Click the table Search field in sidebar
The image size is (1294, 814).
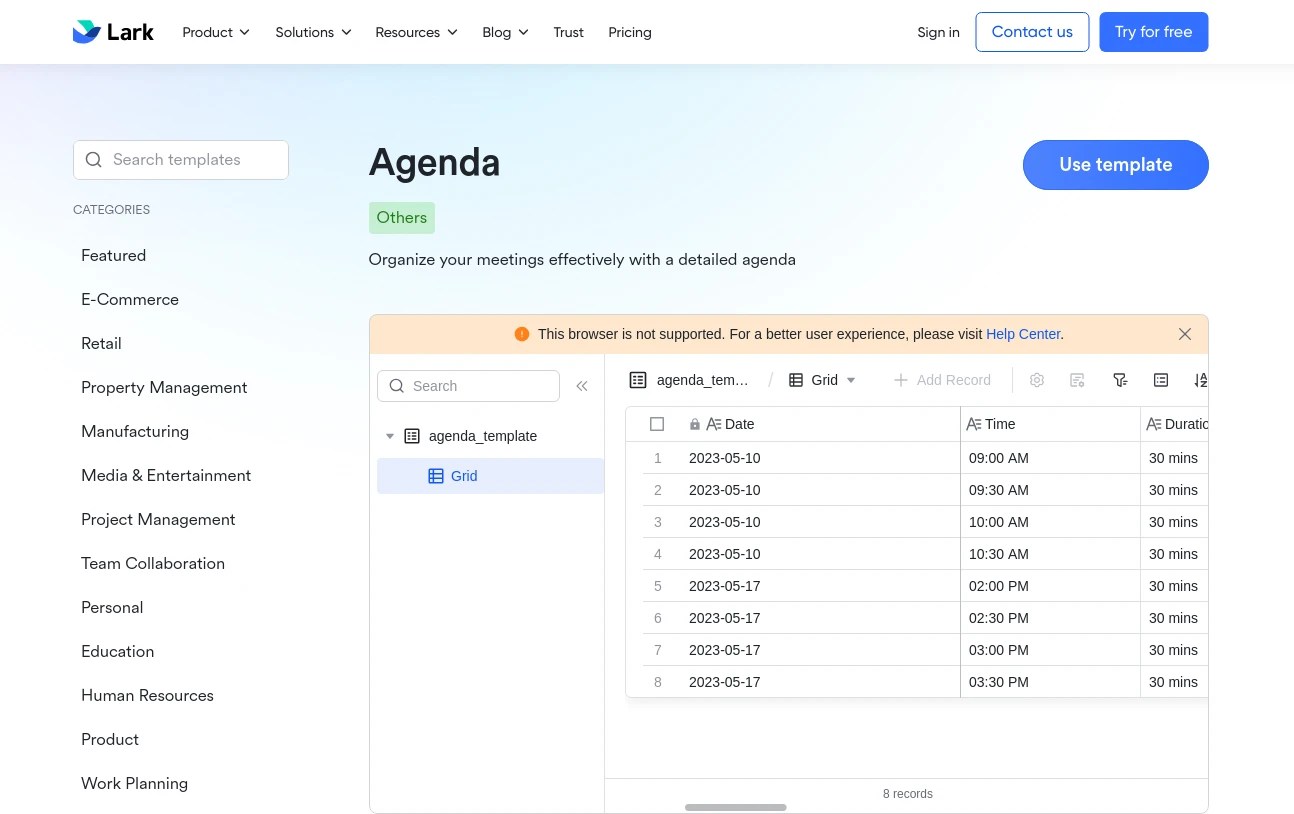(468, 386)
